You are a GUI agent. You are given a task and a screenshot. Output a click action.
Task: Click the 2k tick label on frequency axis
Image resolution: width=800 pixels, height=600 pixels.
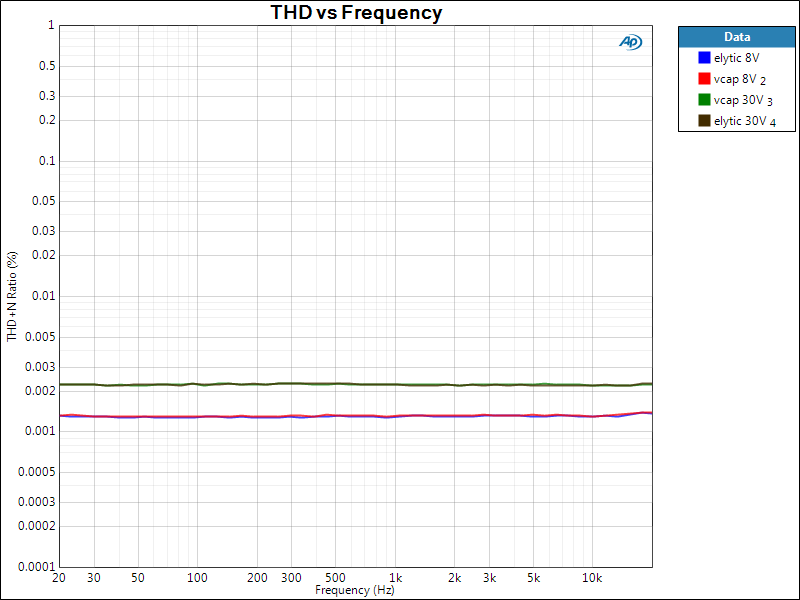coord(455,578)
